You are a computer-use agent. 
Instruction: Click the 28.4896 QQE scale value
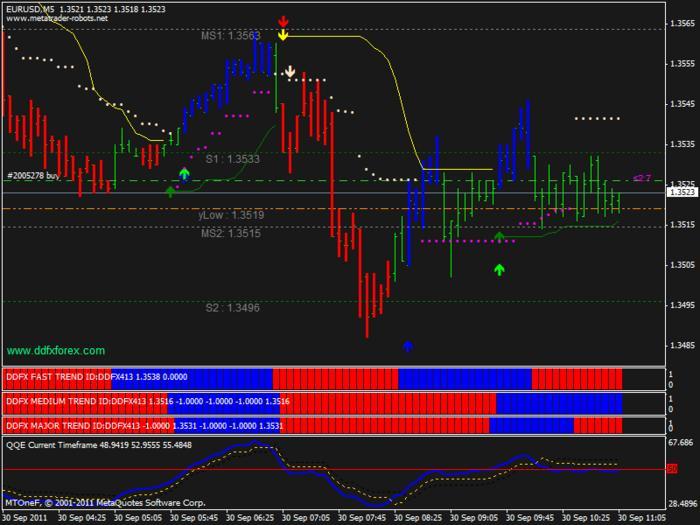683,504
